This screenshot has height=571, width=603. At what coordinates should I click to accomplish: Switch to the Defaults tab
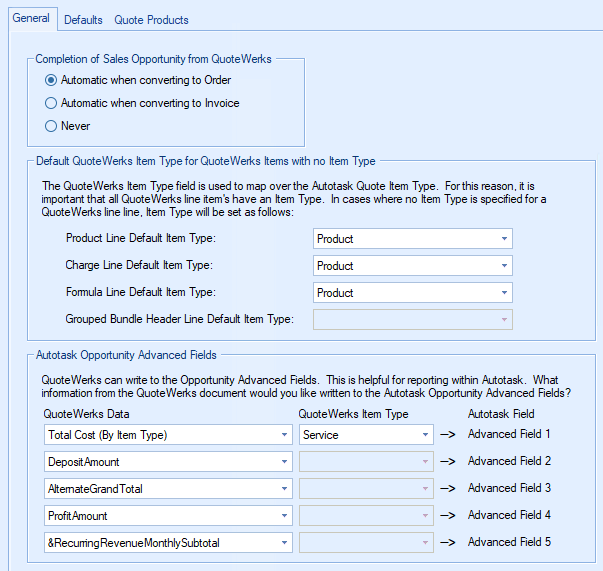click(x=83, y=19)
